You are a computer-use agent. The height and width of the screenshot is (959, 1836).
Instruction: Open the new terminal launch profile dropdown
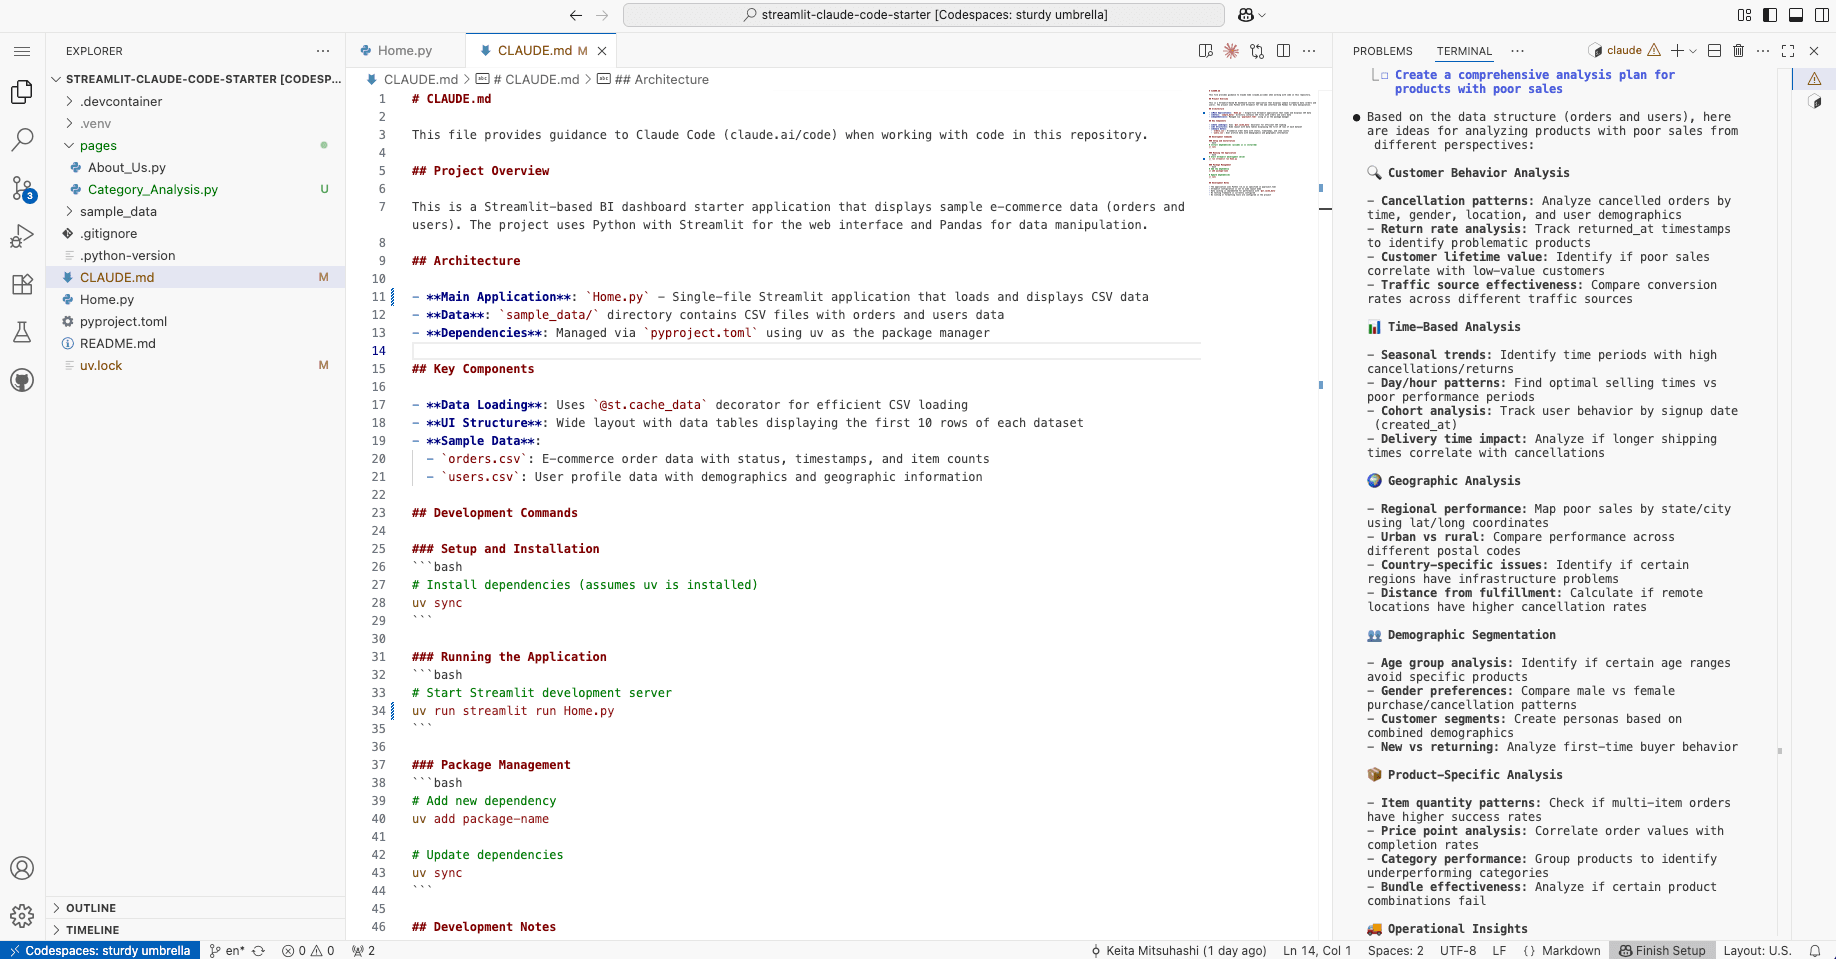1693,51
